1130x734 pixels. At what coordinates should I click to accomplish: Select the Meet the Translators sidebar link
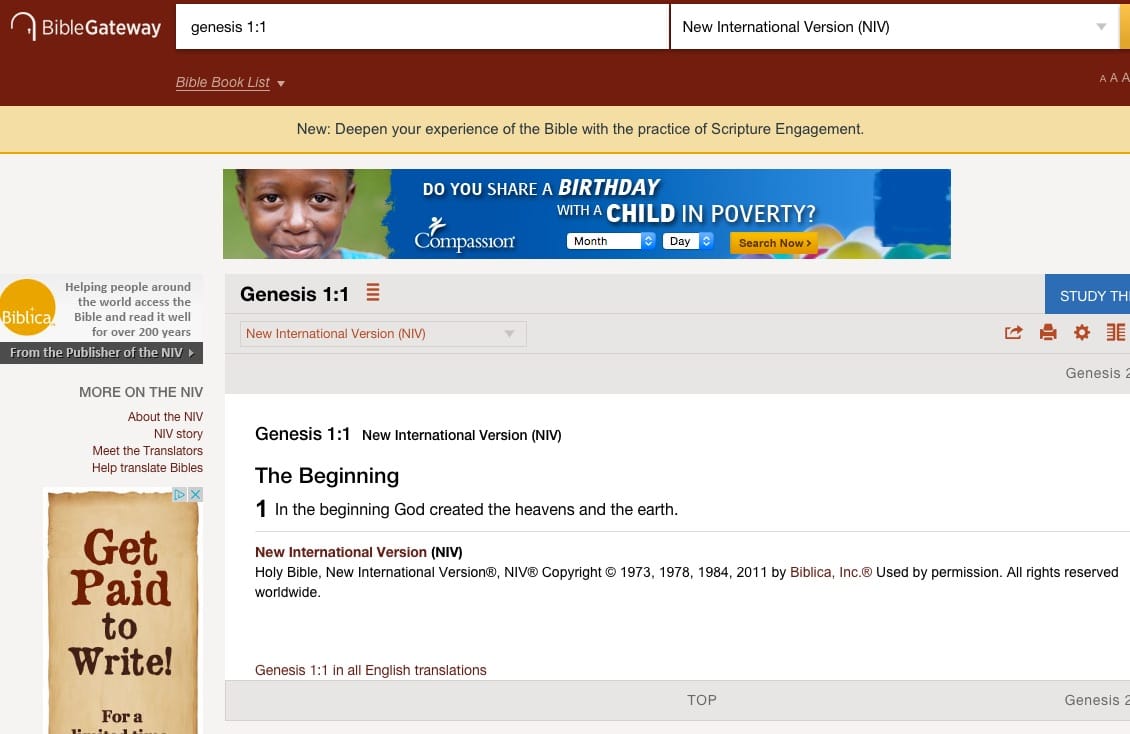147,451
